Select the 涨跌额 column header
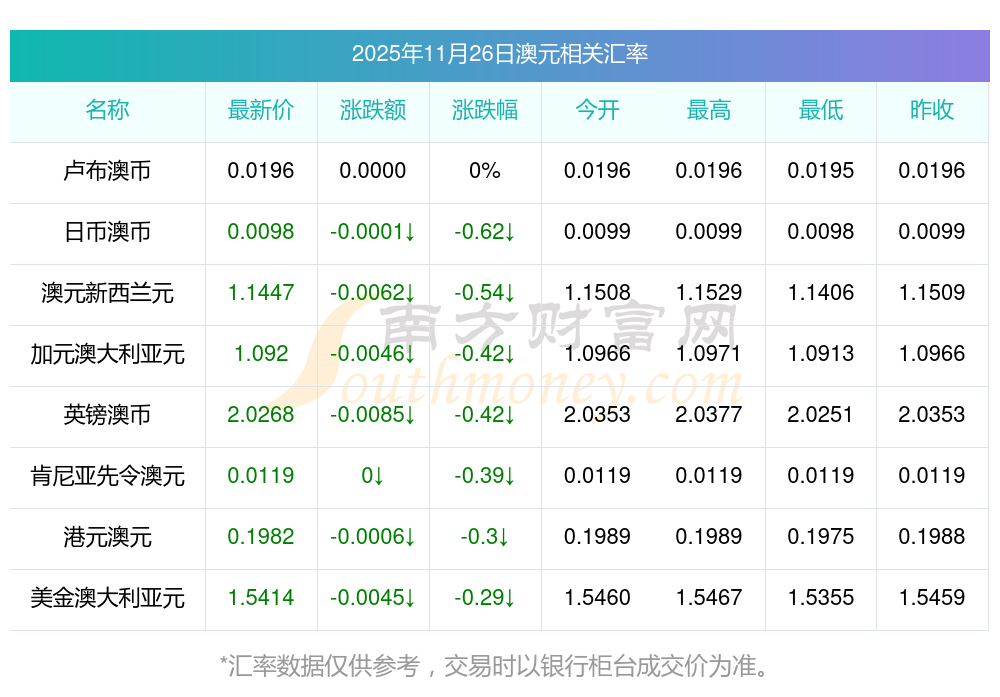This screenshot has width=1000, height=697. point(373,110)
